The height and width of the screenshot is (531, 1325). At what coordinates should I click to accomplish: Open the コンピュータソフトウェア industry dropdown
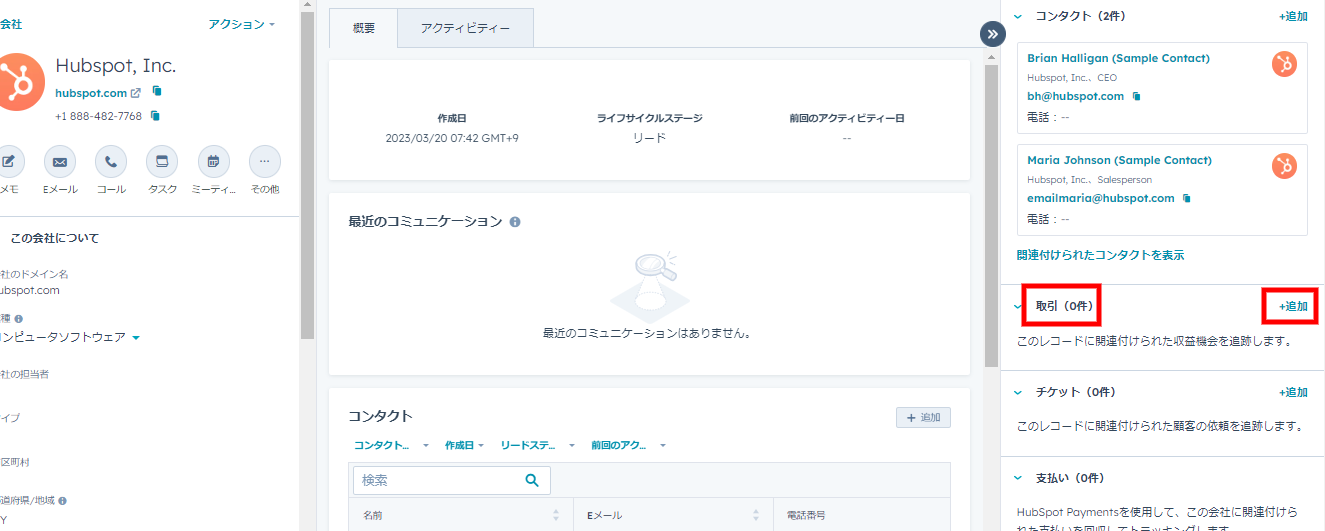tap(70, 338)
